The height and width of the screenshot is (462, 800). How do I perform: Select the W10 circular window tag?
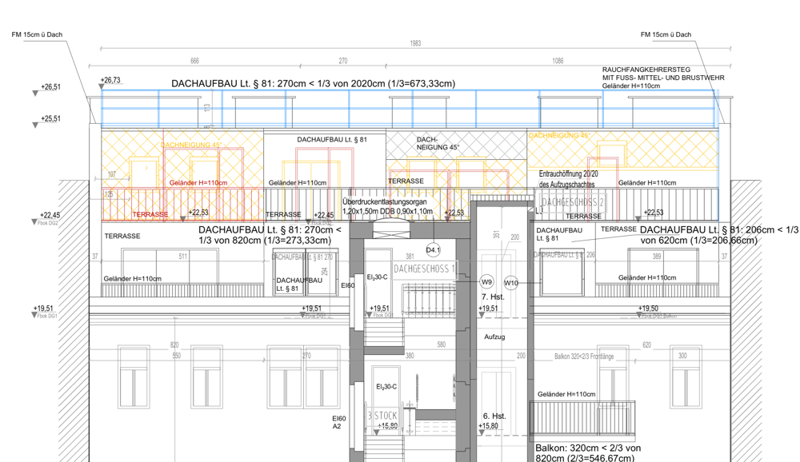coord(511,282)
